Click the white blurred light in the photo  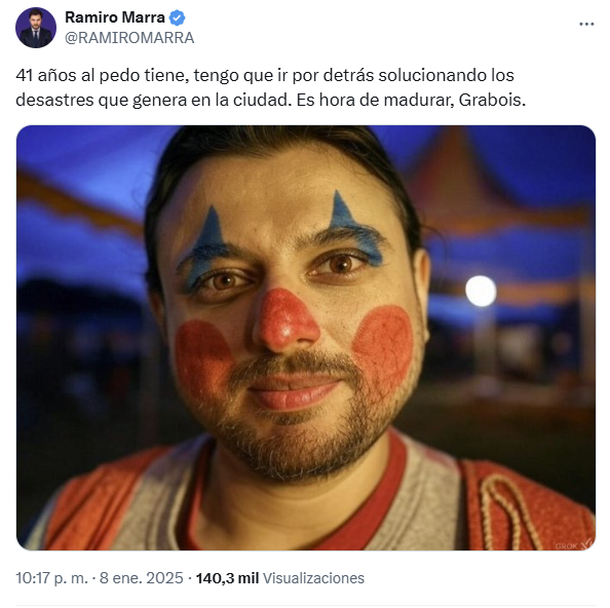click(x=481, y=291)
